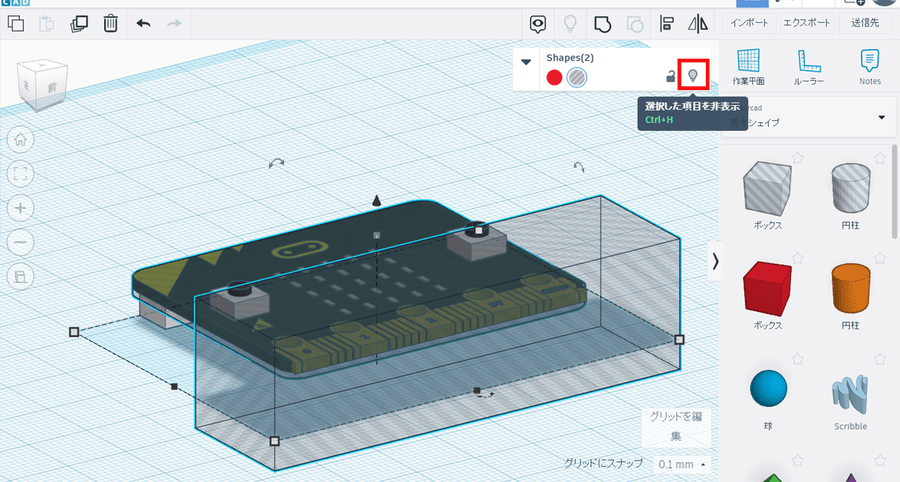Pick the Scribble shape
The height and width of the screenshot is (482, 900).
coord(851,394)
